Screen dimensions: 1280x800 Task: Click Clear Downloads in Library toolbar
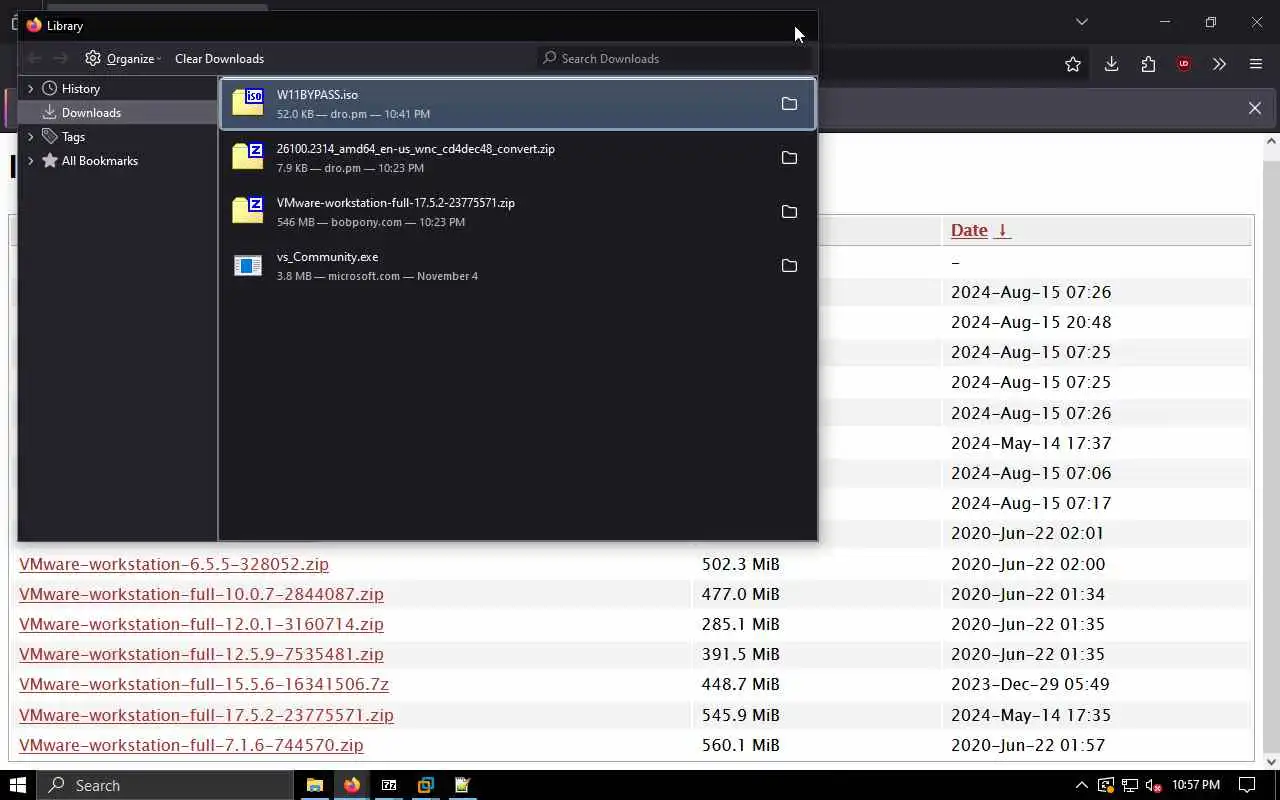click(219, 59)
